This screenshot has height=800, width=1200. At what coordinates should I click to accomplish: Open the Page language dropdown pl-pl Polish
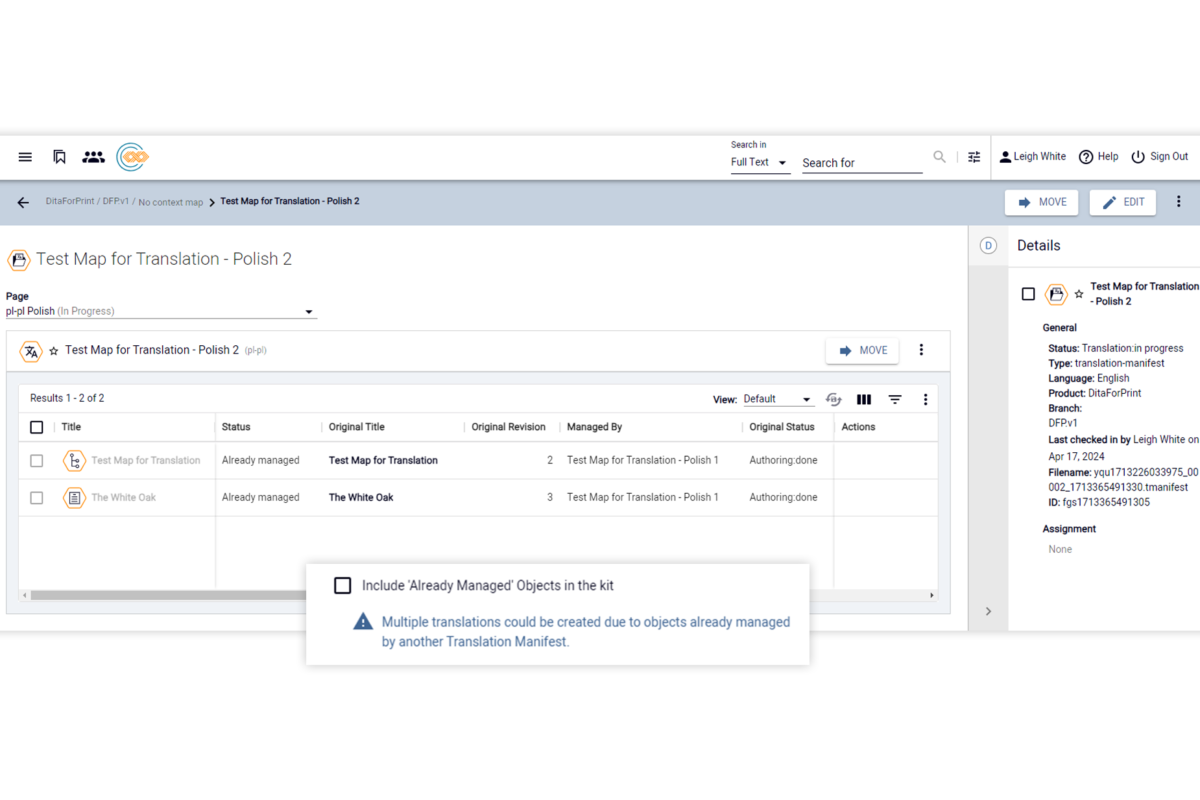coord(161,311)
